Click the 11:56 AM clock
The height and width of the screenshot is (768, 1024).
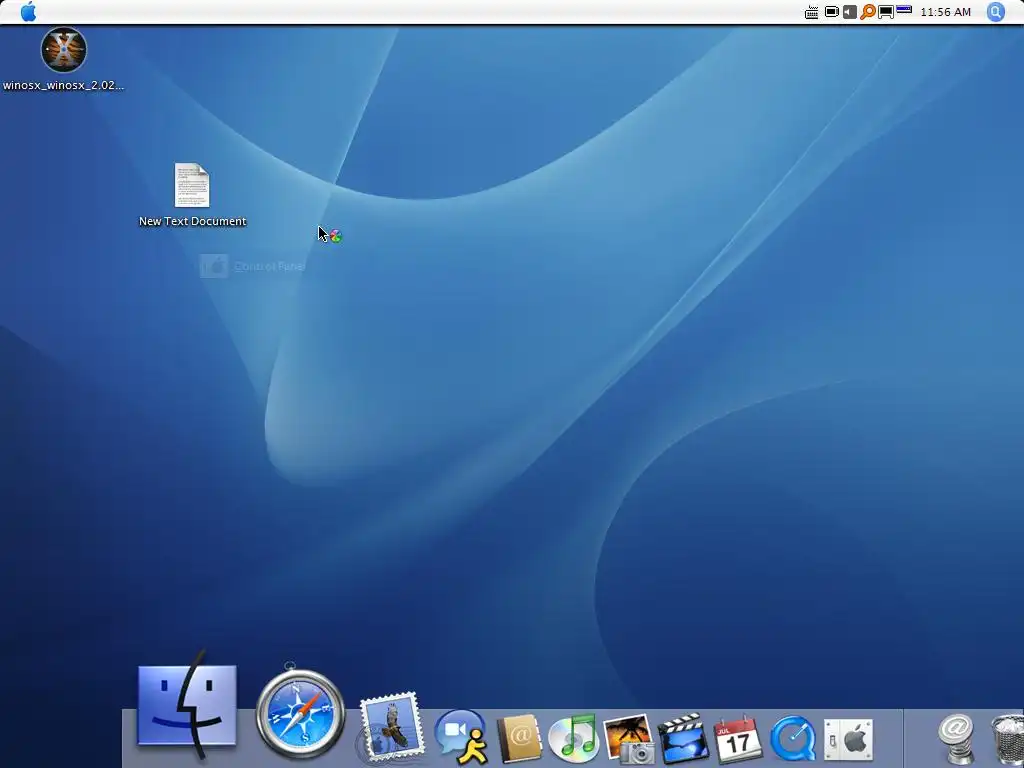pos(946,12)
